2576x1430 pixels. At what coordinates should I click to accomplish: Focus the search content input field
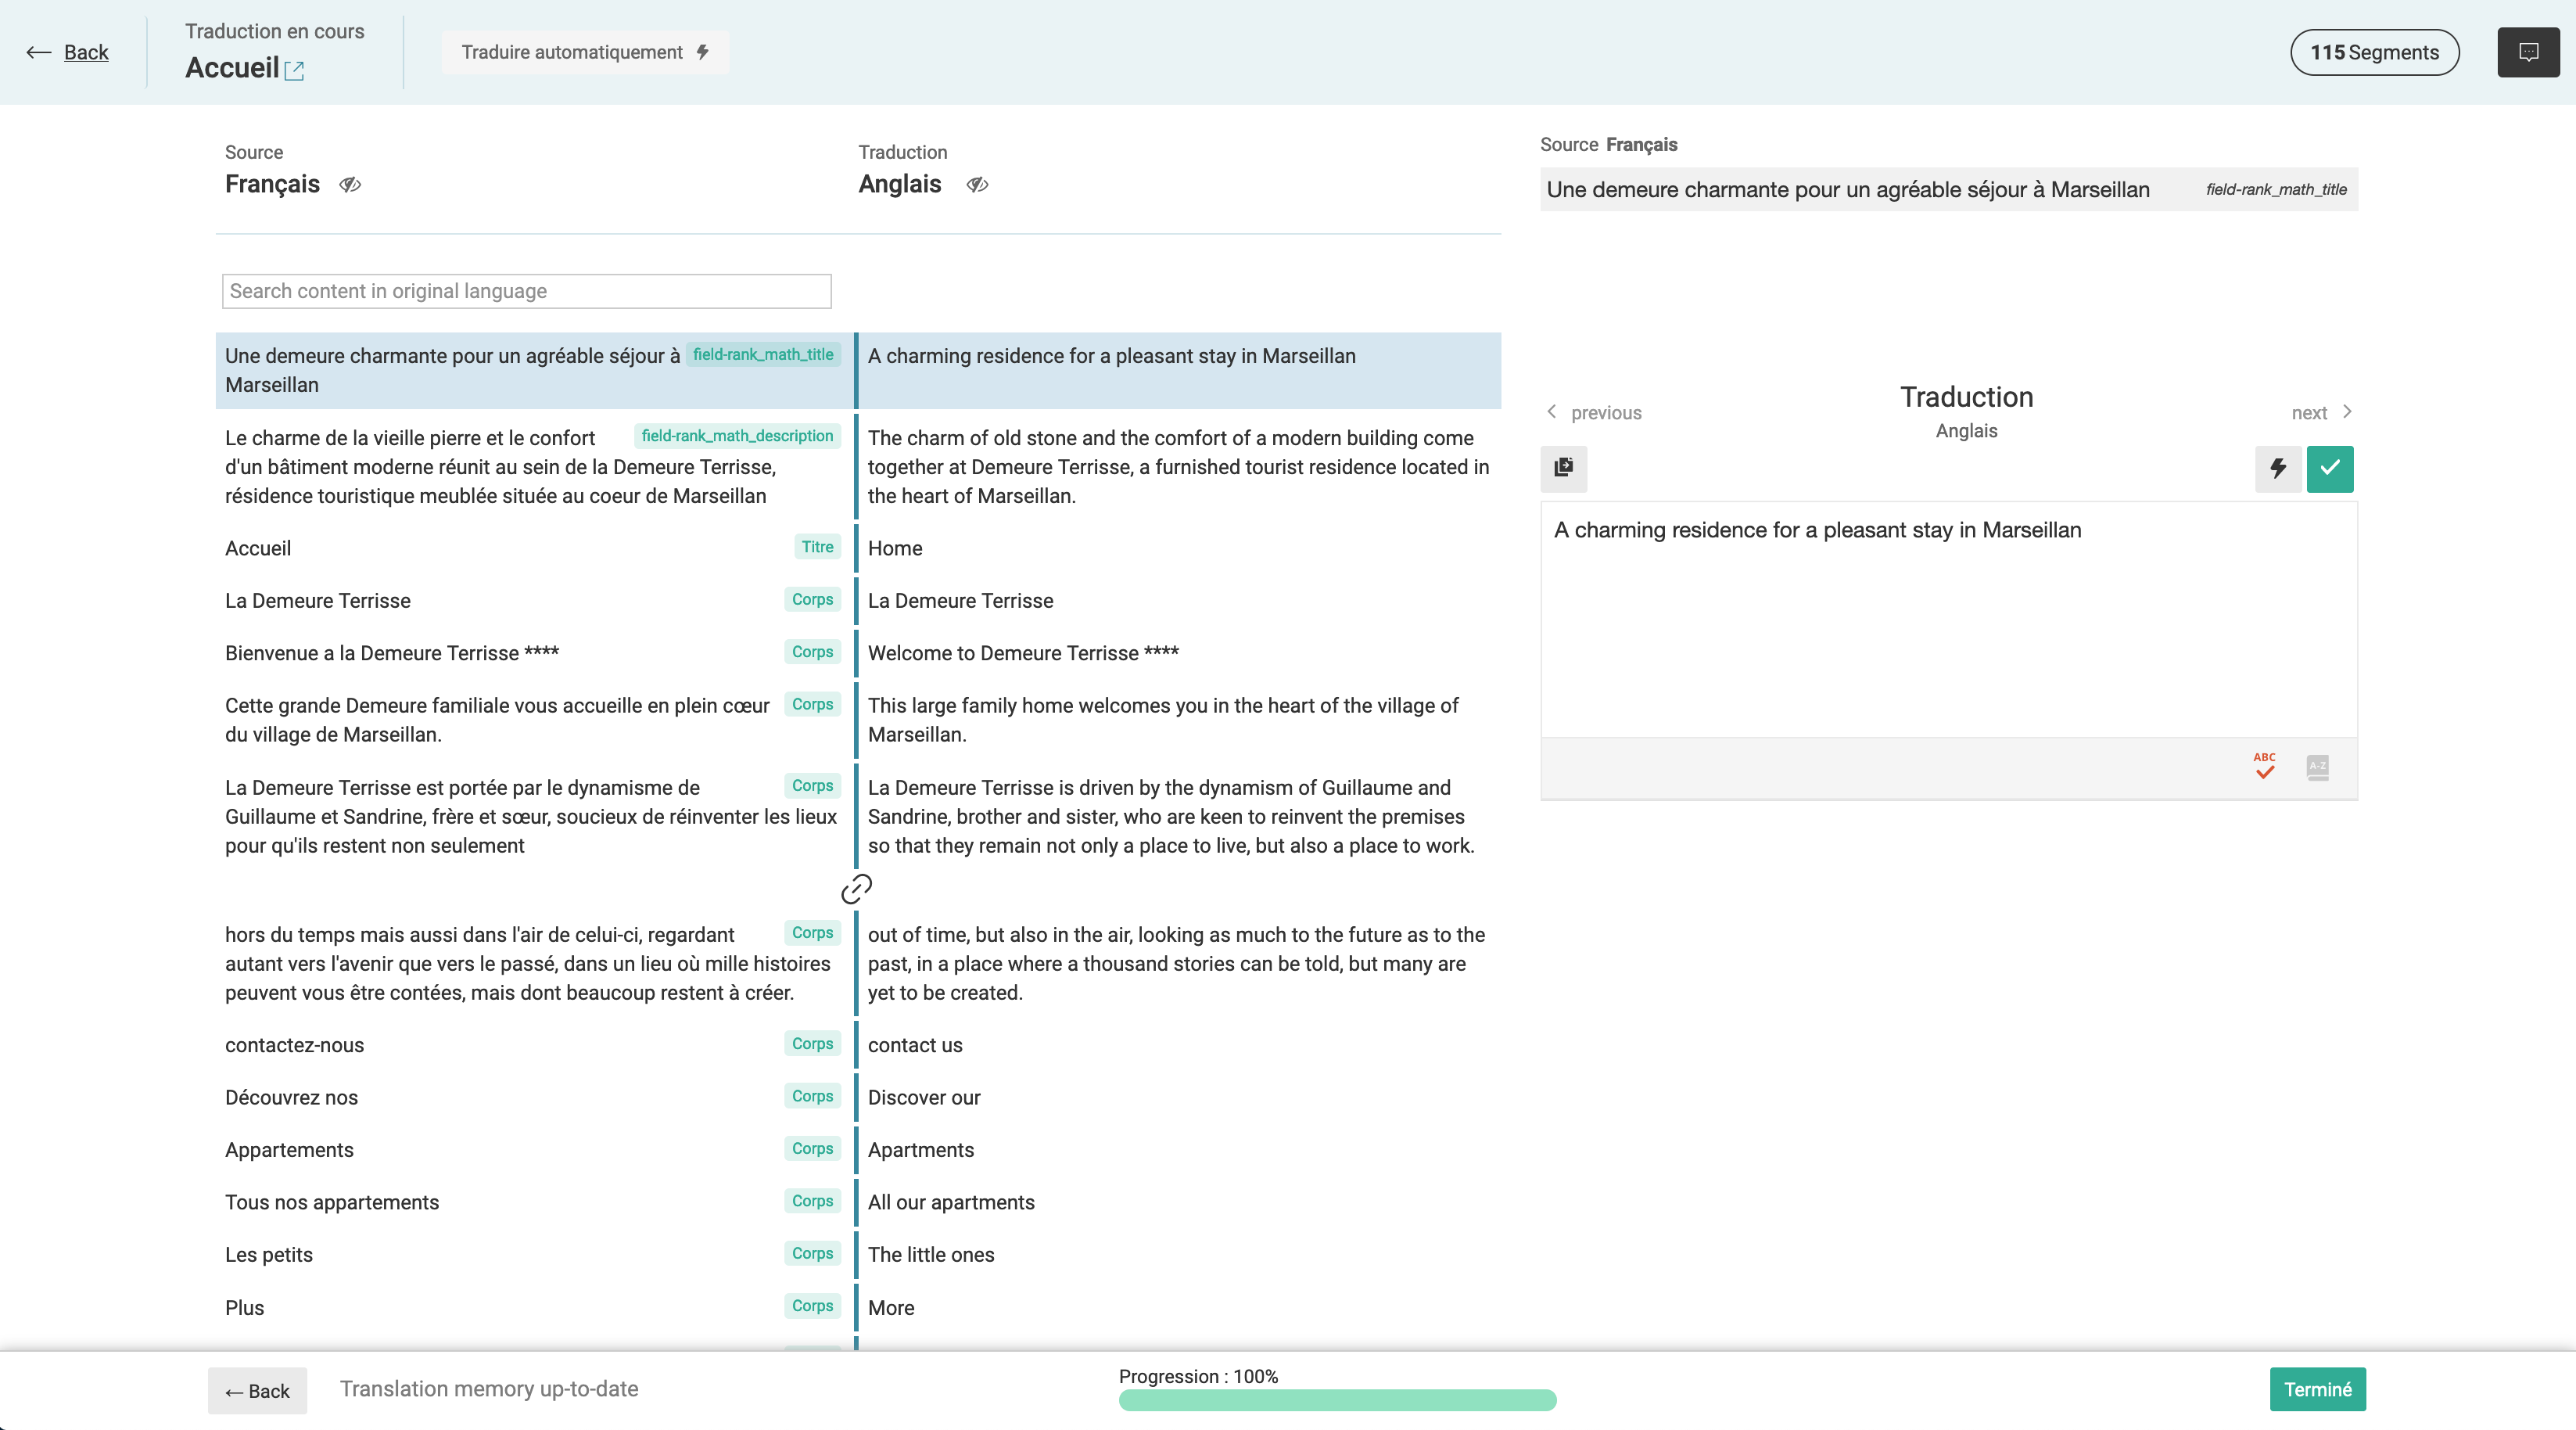[527, 291]
